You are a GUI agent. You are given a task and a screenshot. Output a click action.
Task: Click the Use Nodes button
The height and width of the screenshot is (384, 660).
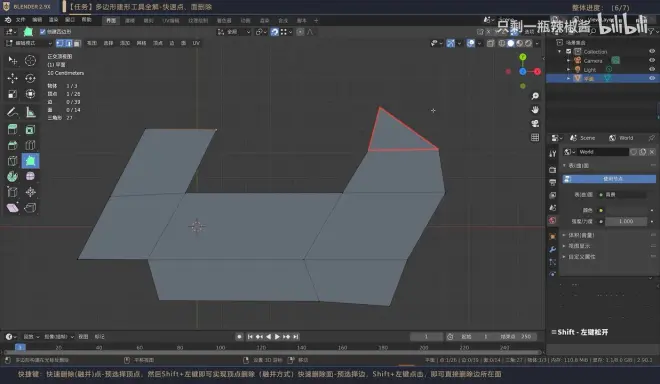pyautogui.click(x=609, y=179)
